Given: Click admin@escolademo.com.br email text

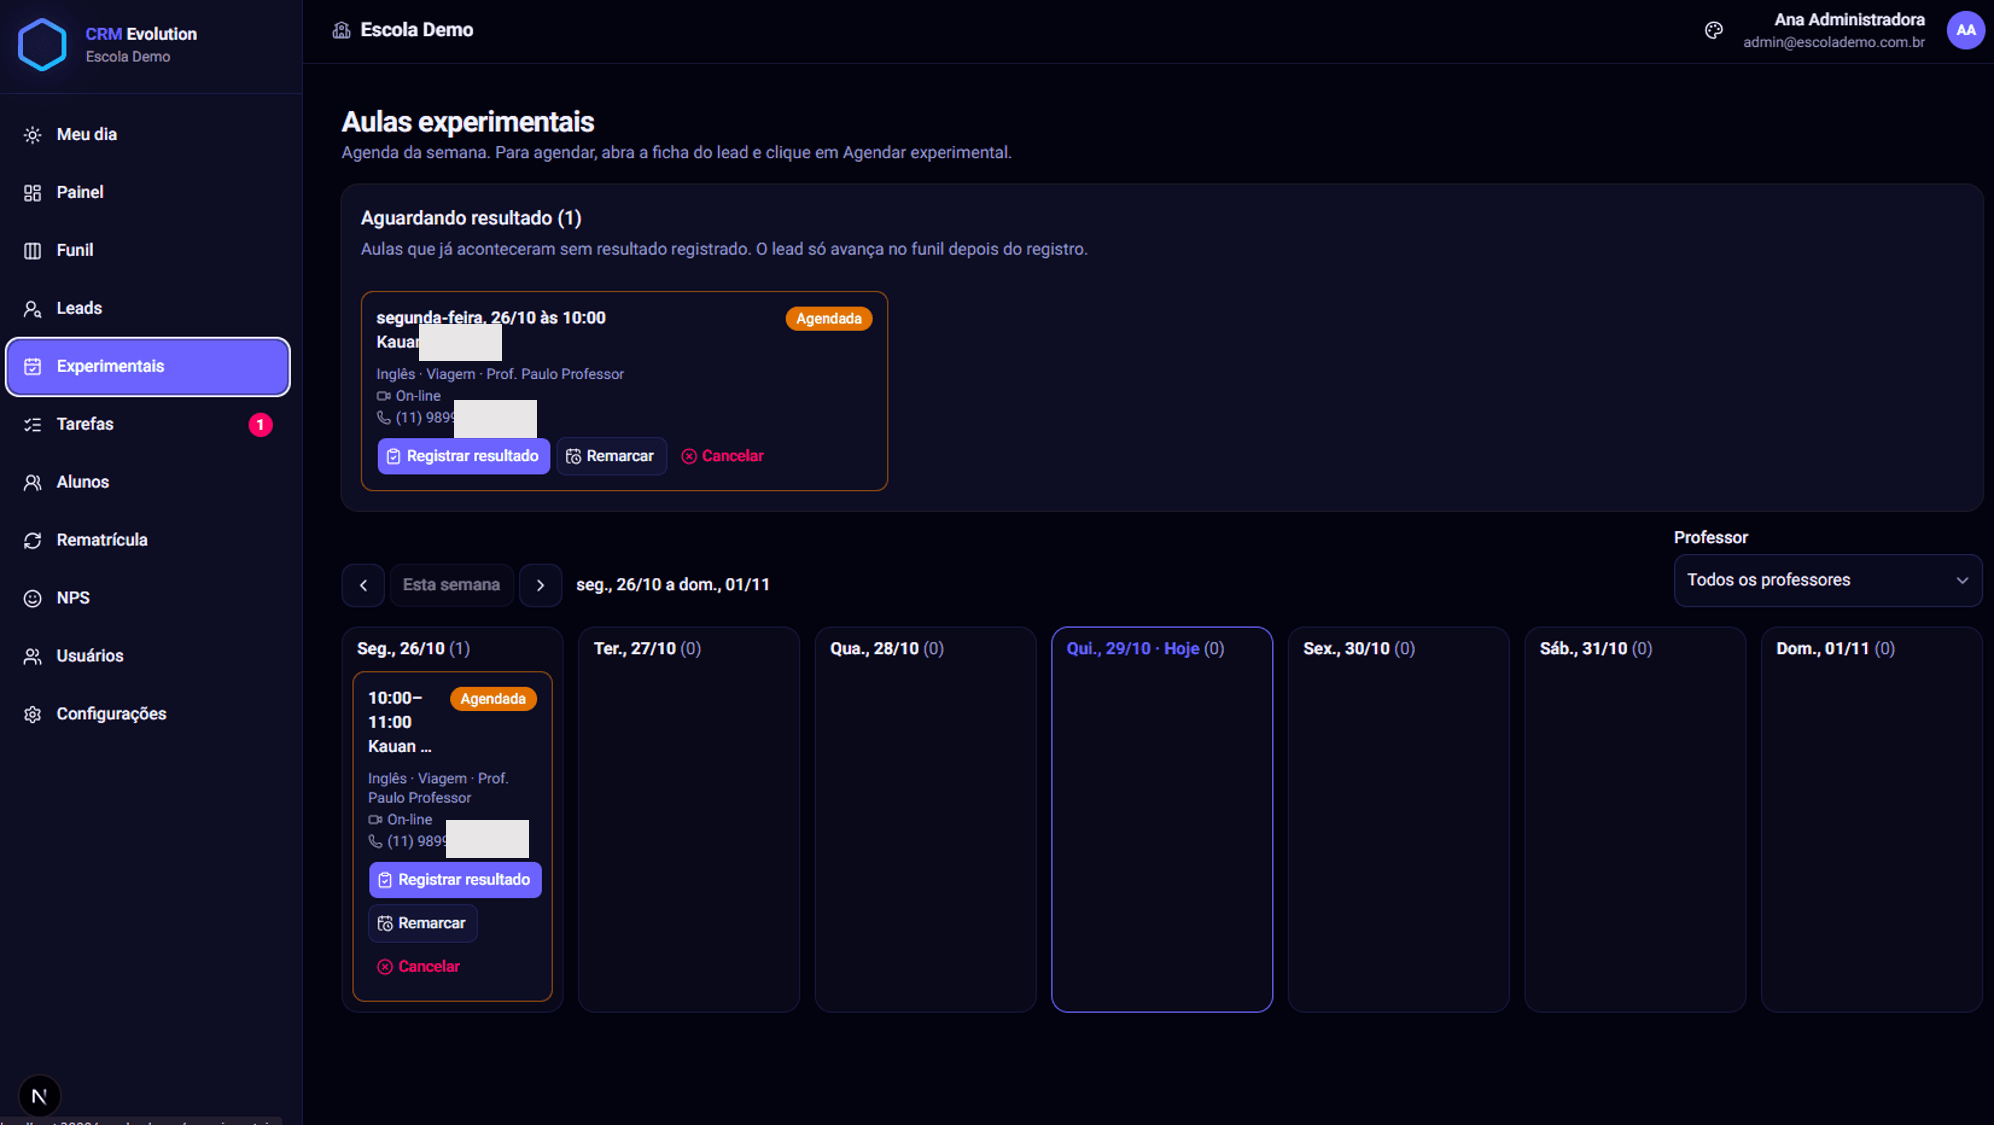Looking at the screenshot, I should point(1833,42).
